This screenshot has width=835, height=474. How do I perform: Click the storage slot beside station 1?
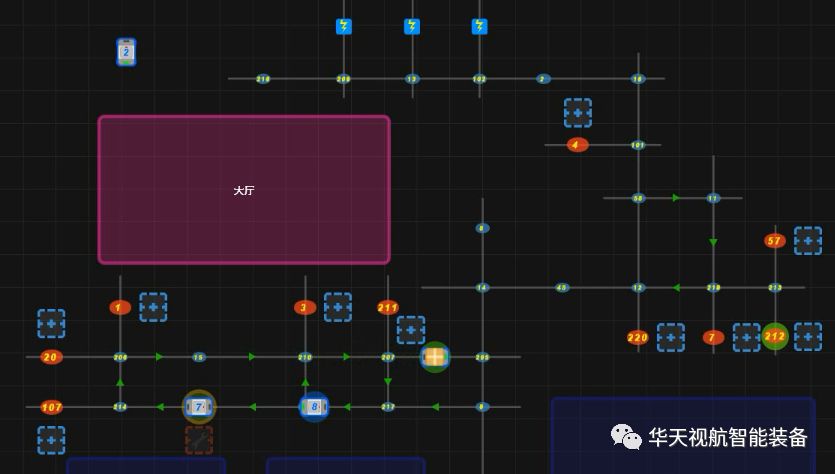pyautogui.click(x=153, y=307)
